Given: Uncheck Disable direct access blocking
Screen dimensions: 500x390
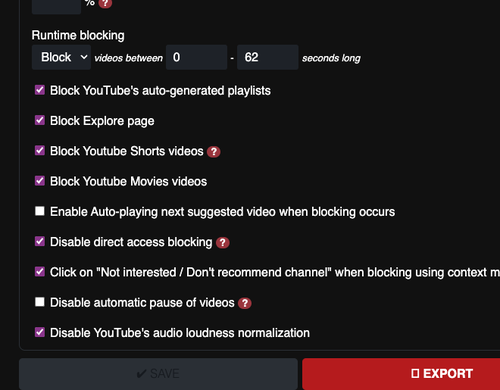Looking at the screenshot, I should [x=40, y=241].
